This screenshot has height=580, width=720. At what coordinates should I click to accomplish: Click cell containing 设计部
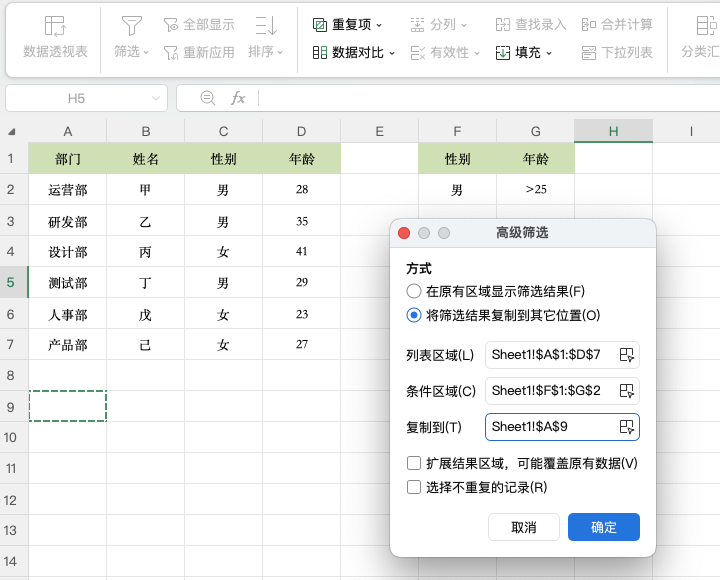(68, 252)
